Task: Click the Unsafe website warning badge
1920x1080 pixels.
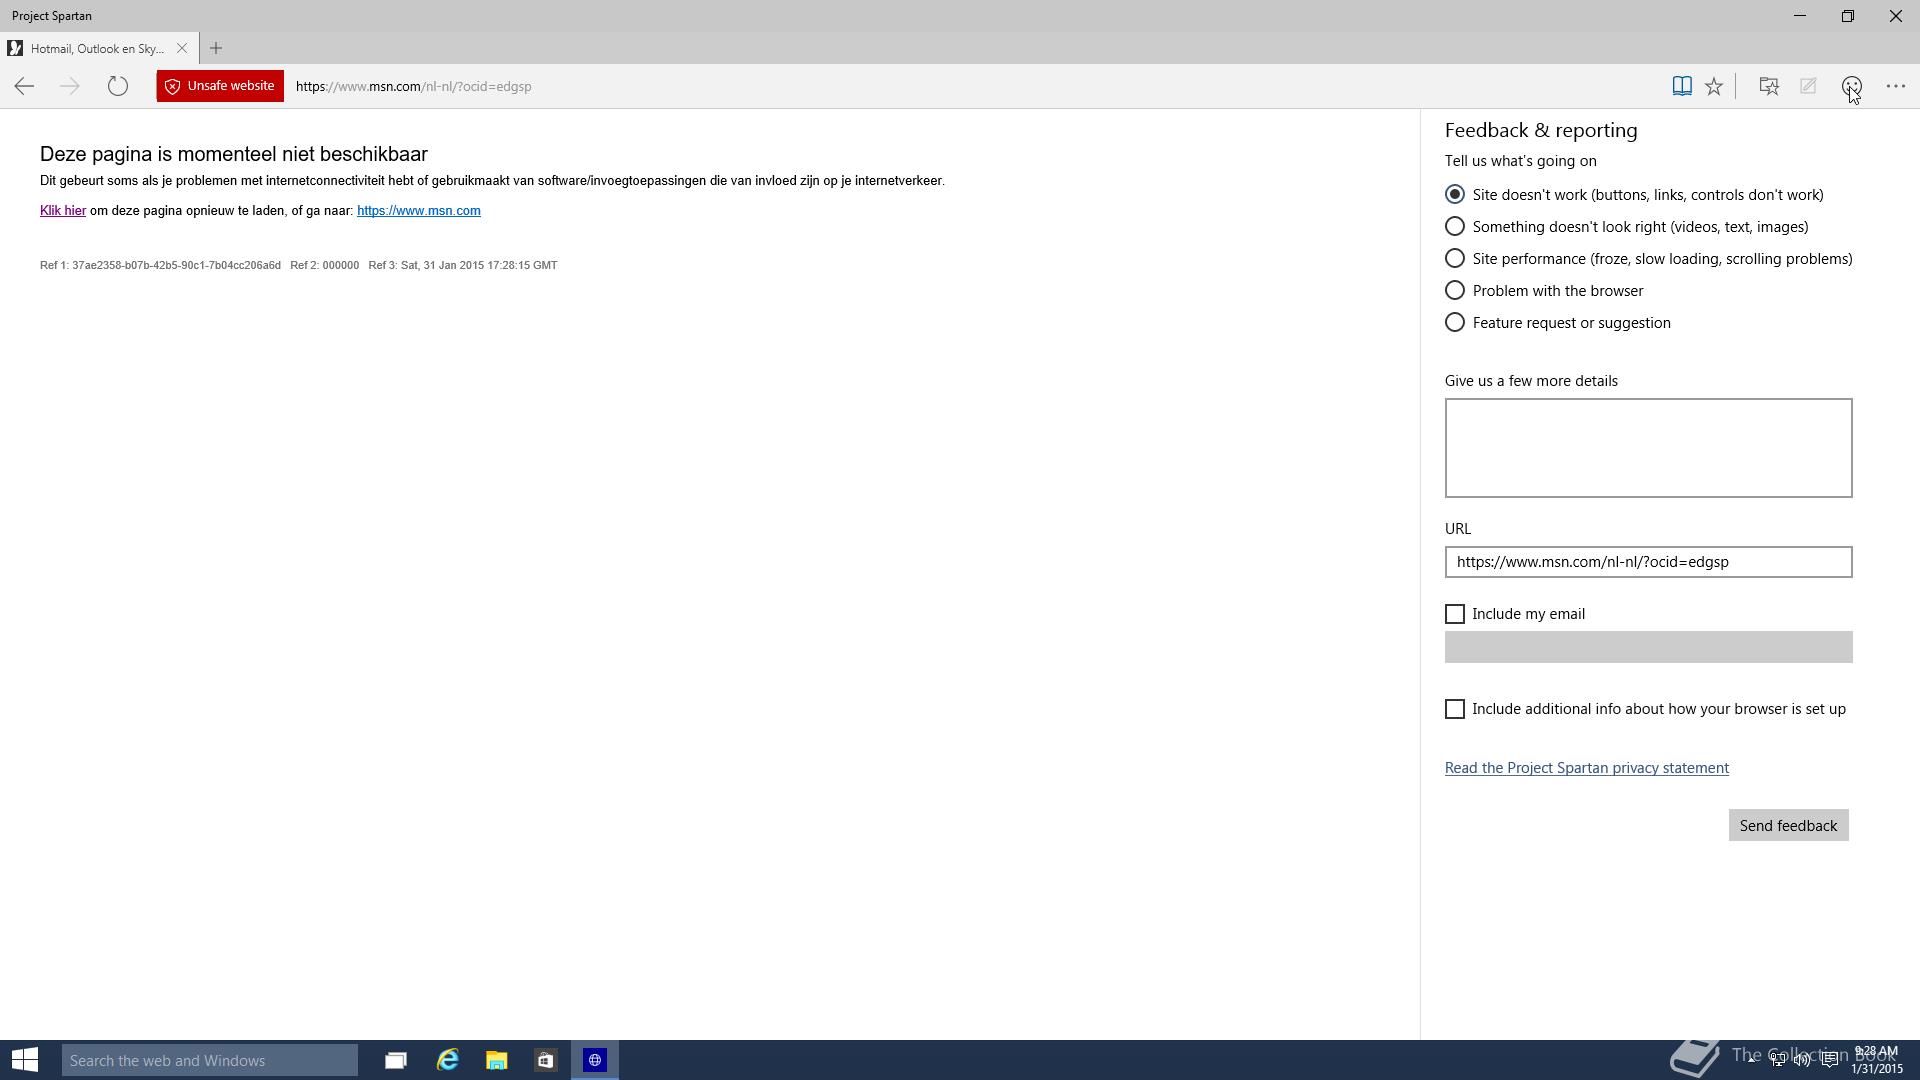Action: pos(220,86)
